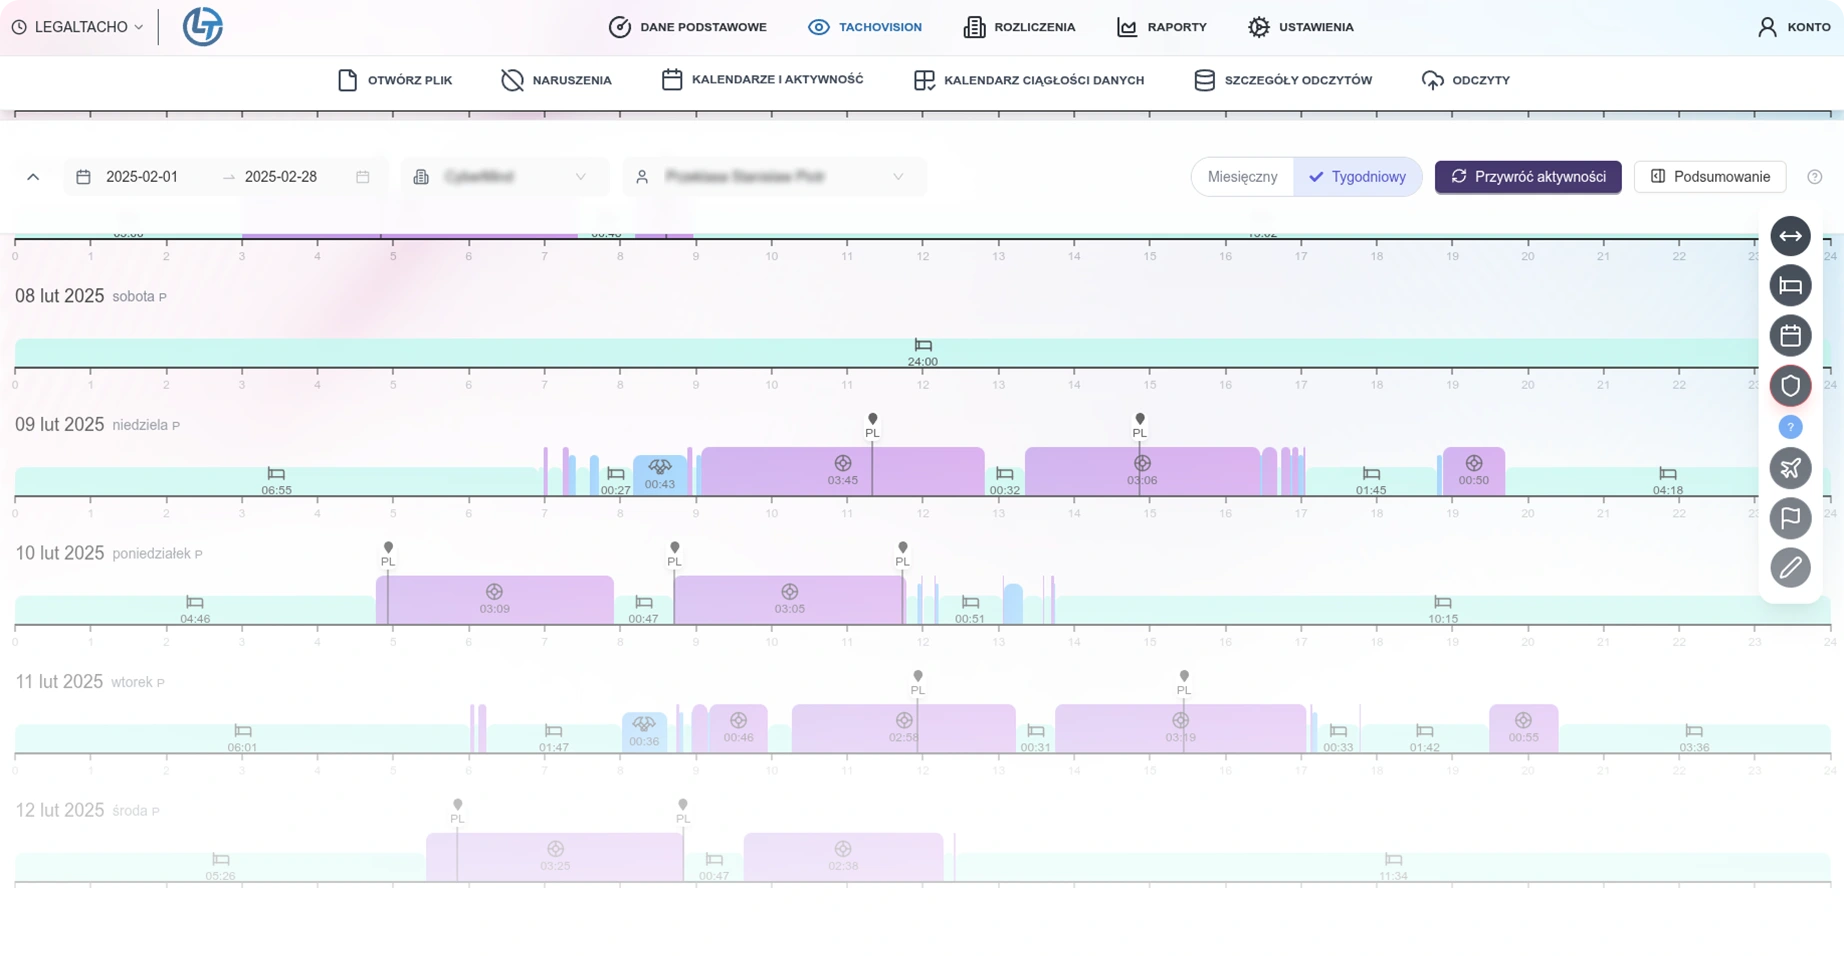Collapse the filter bar with chevron
The width and height of the screenshot is (1844, 956).
point(33,177)
